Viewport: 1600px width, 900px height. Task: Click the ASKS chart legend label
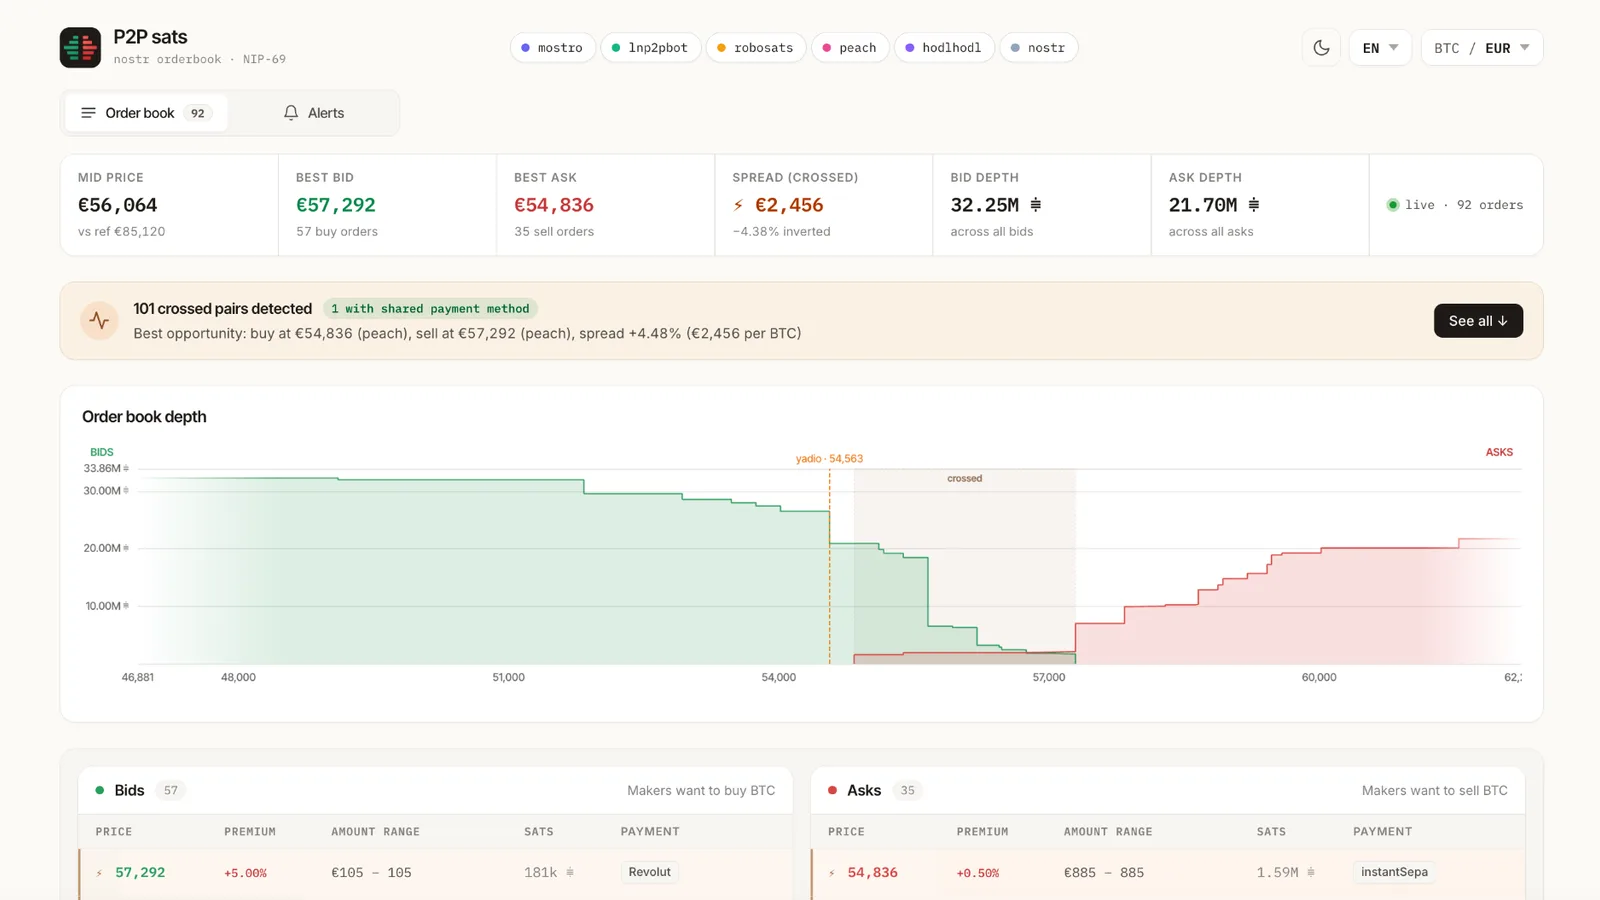point(1499,452)
